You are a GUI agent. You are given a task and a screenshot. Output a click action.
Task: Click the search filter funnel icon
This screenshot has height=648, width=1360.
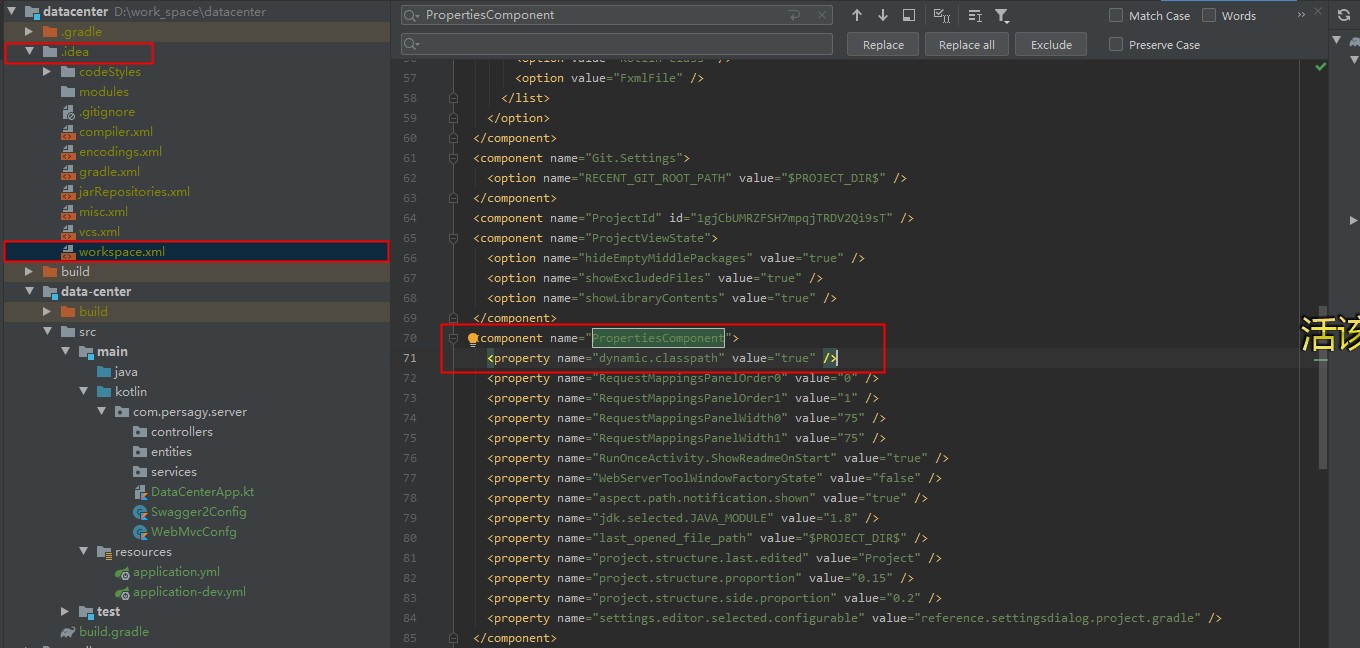tap(1002, 15)
